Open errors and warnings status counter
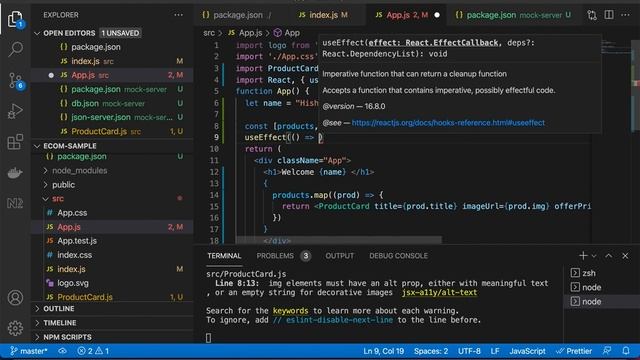This screenshot has height=360, width=640. (x=93, y=351)
